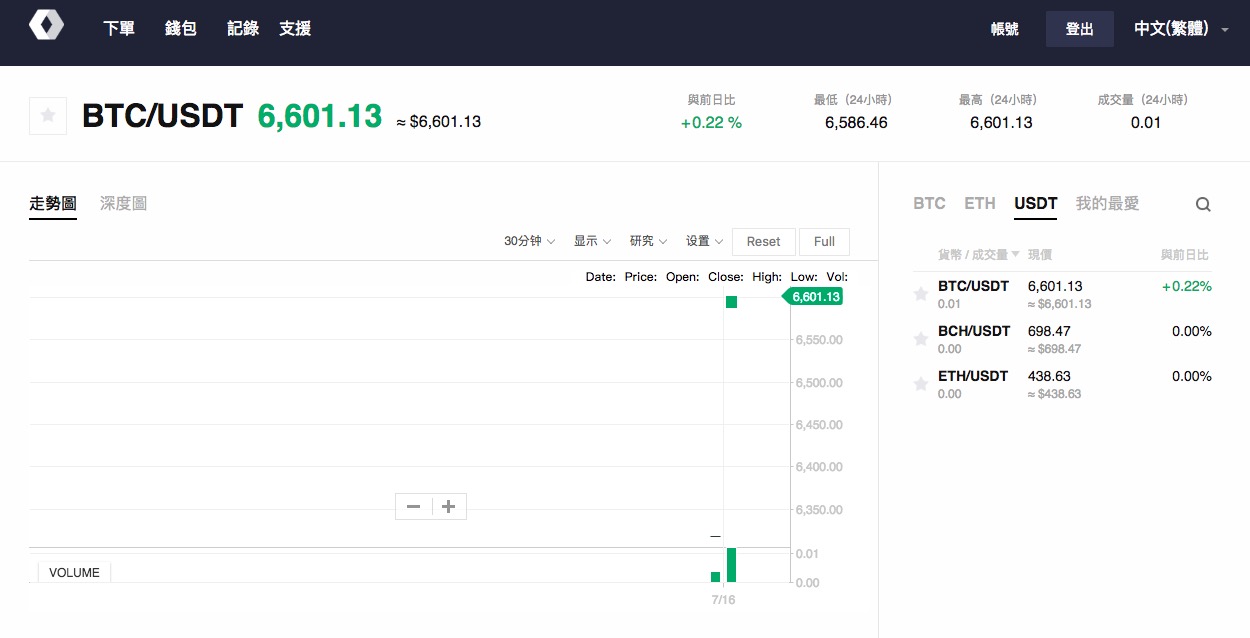Switch to 走勢圖 chart tab
The height and width of the screenshot is (638, 1250).
[53, 204]
